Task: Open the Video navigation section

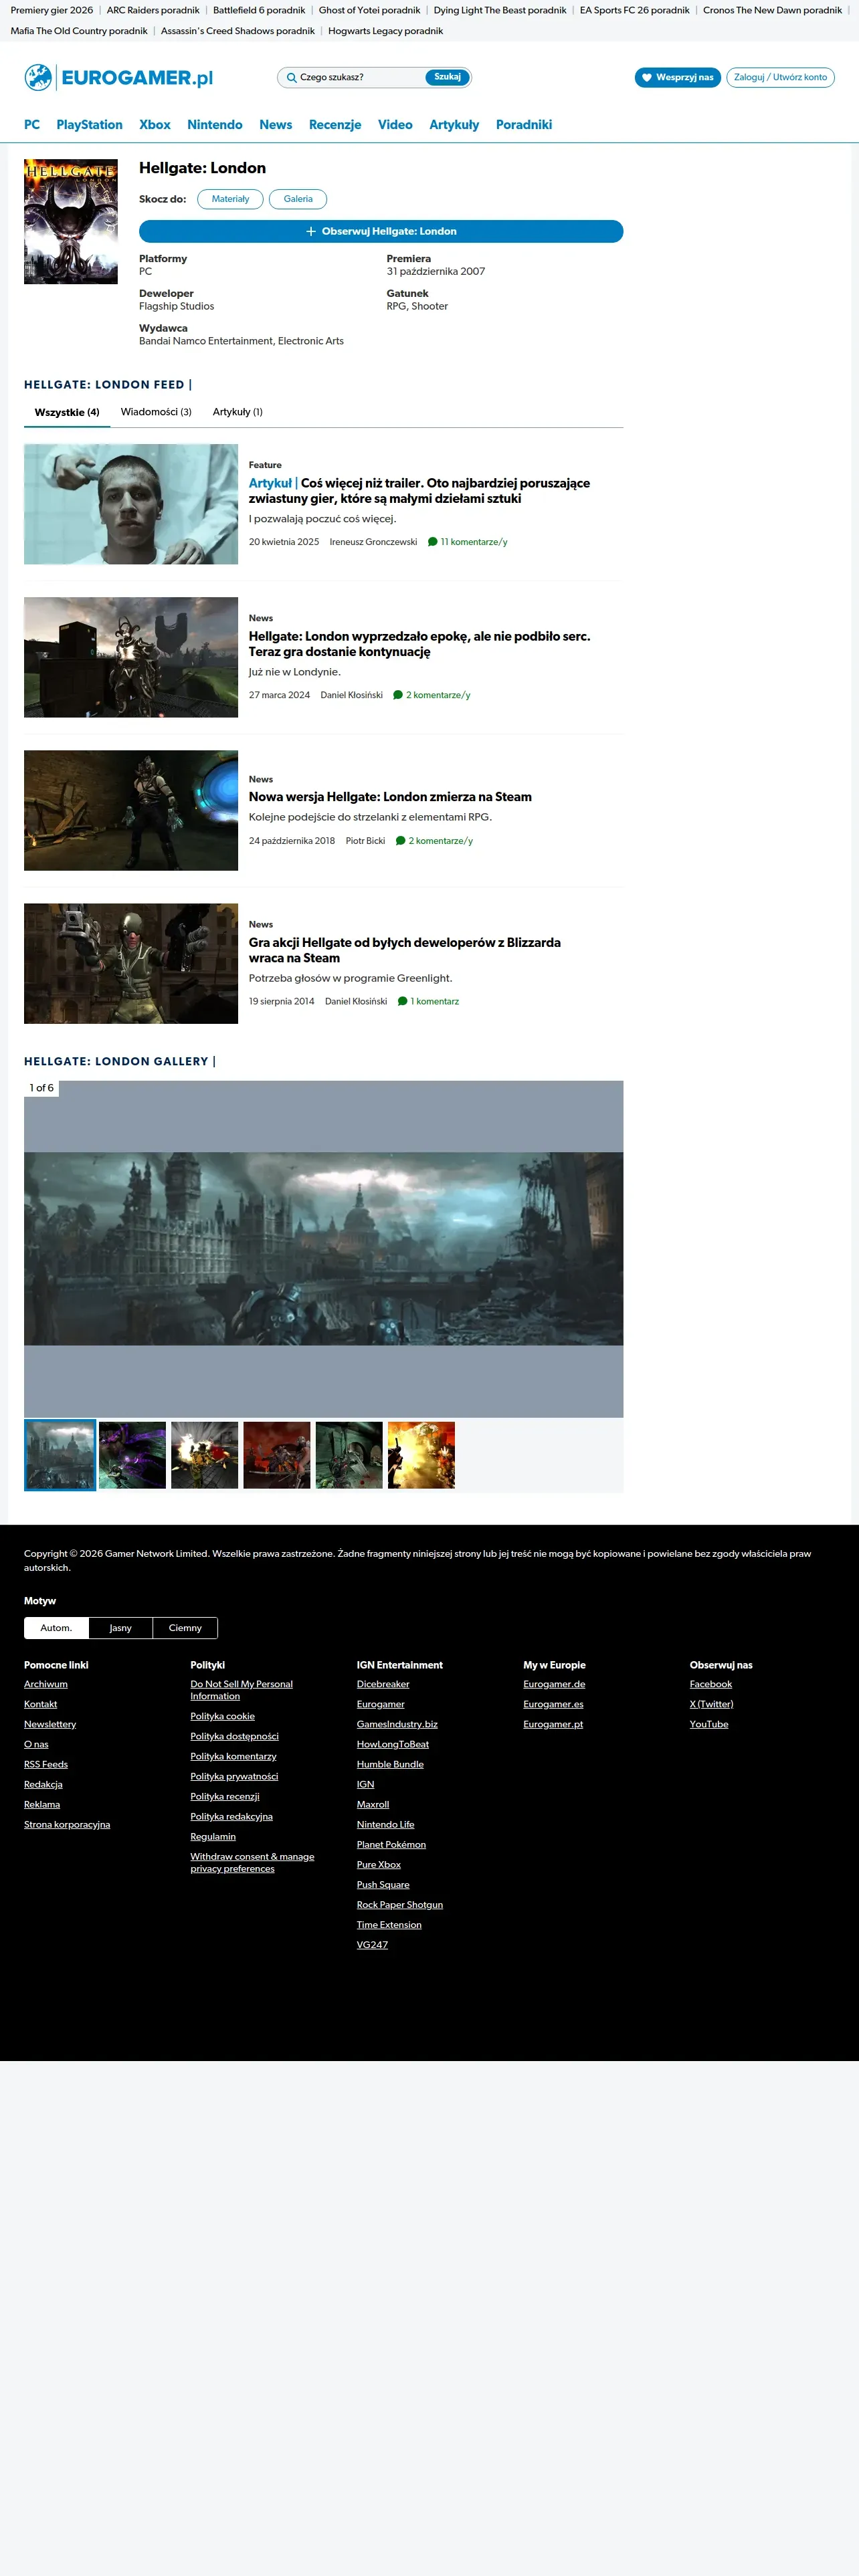Action: coord(395,125)
